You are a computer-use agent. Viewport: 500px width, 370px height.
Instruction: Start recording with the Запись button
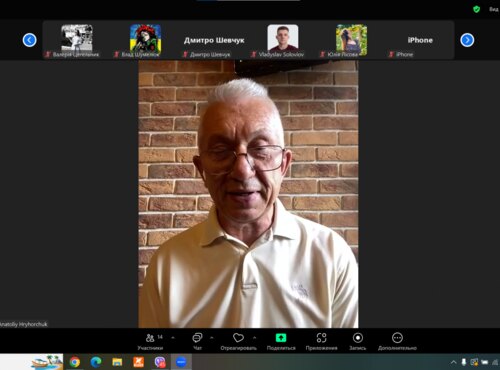358,341
